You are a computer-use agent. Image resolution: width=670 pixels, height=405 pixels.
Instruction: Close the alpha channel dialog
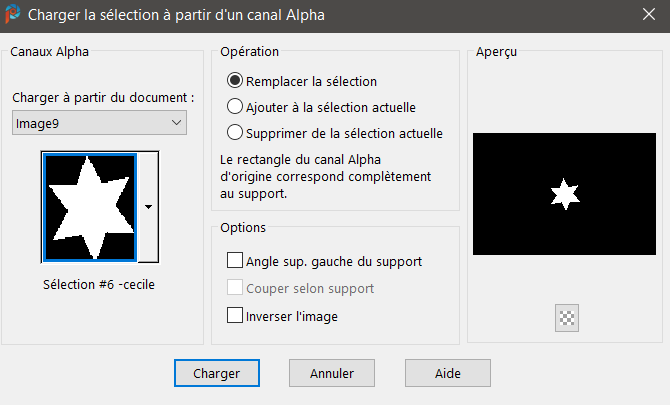point(647,15)
